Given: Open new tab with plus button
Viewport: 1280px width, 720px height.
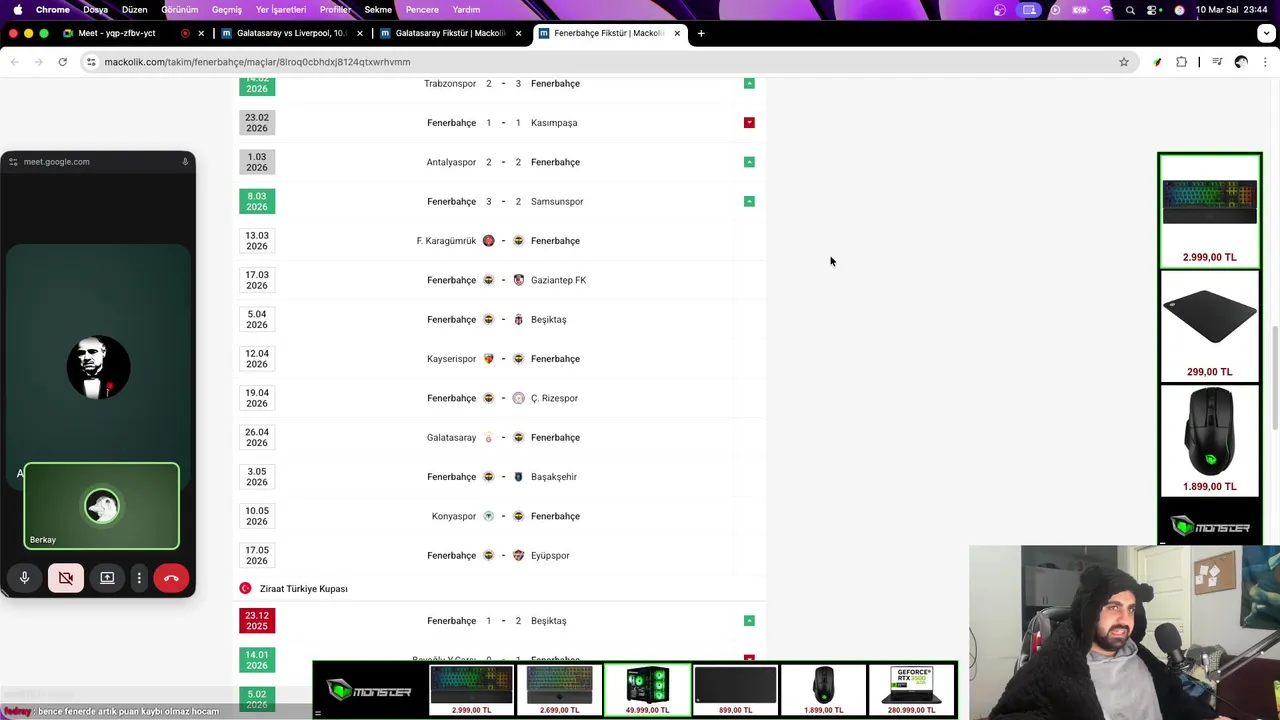Looking at the screenshot, I should pos(701,33).
